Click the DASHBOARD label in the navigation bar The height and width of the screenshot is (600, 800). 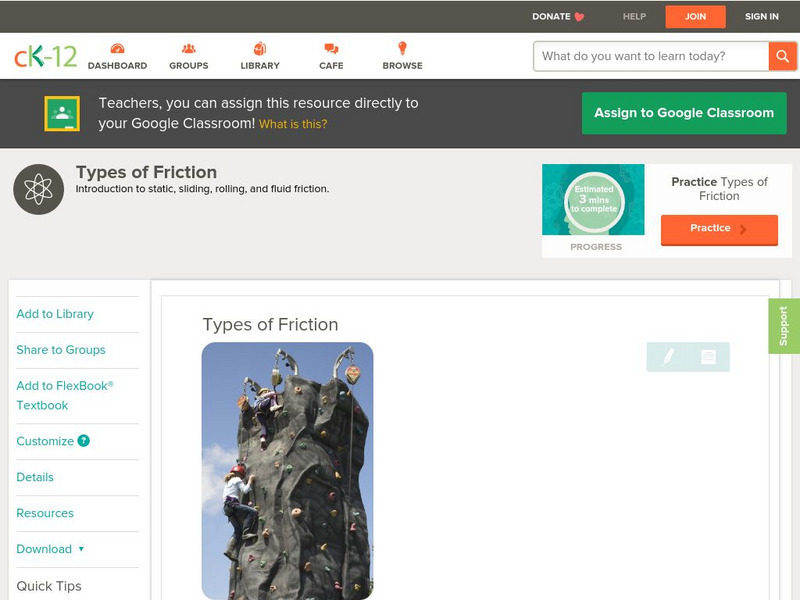[117, 66]
